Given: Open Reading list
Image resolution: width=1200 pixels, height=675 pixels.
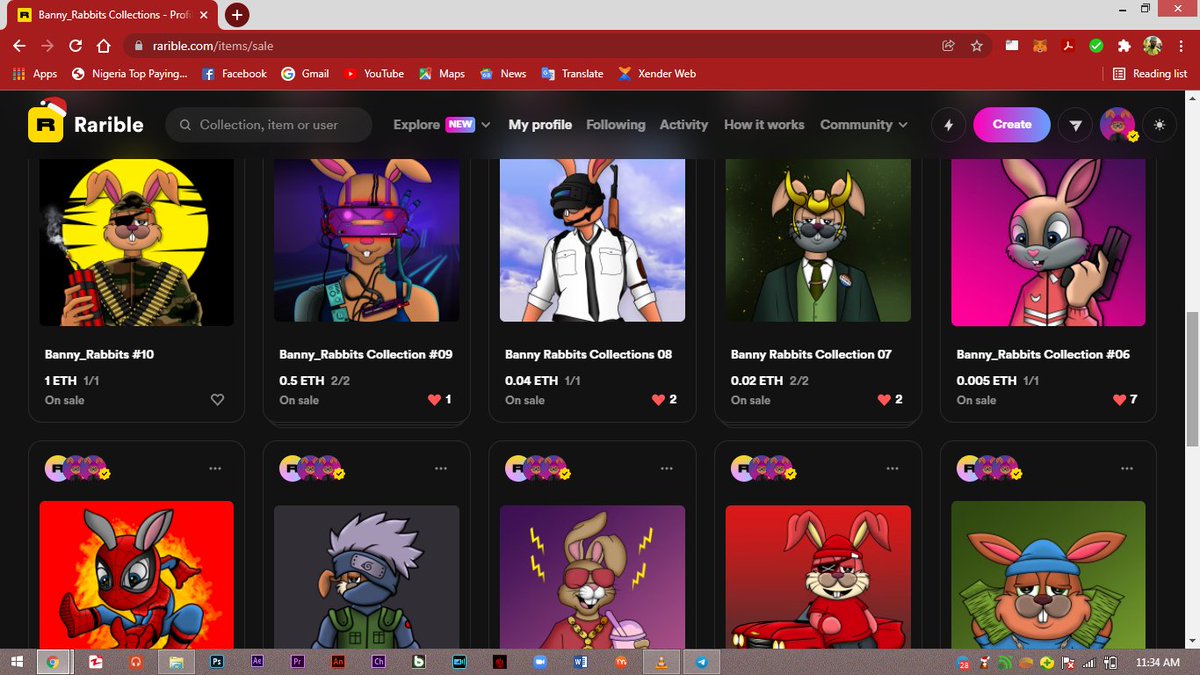Looking at the screenshot, I should [1150, 74].
